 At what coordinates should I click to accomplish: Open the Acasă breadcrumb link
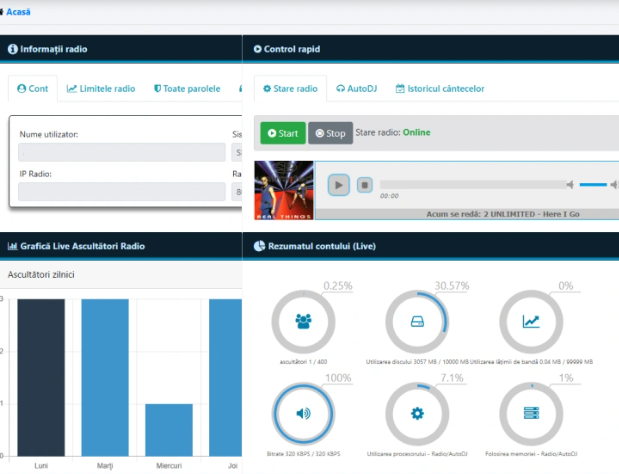[18, 12]
